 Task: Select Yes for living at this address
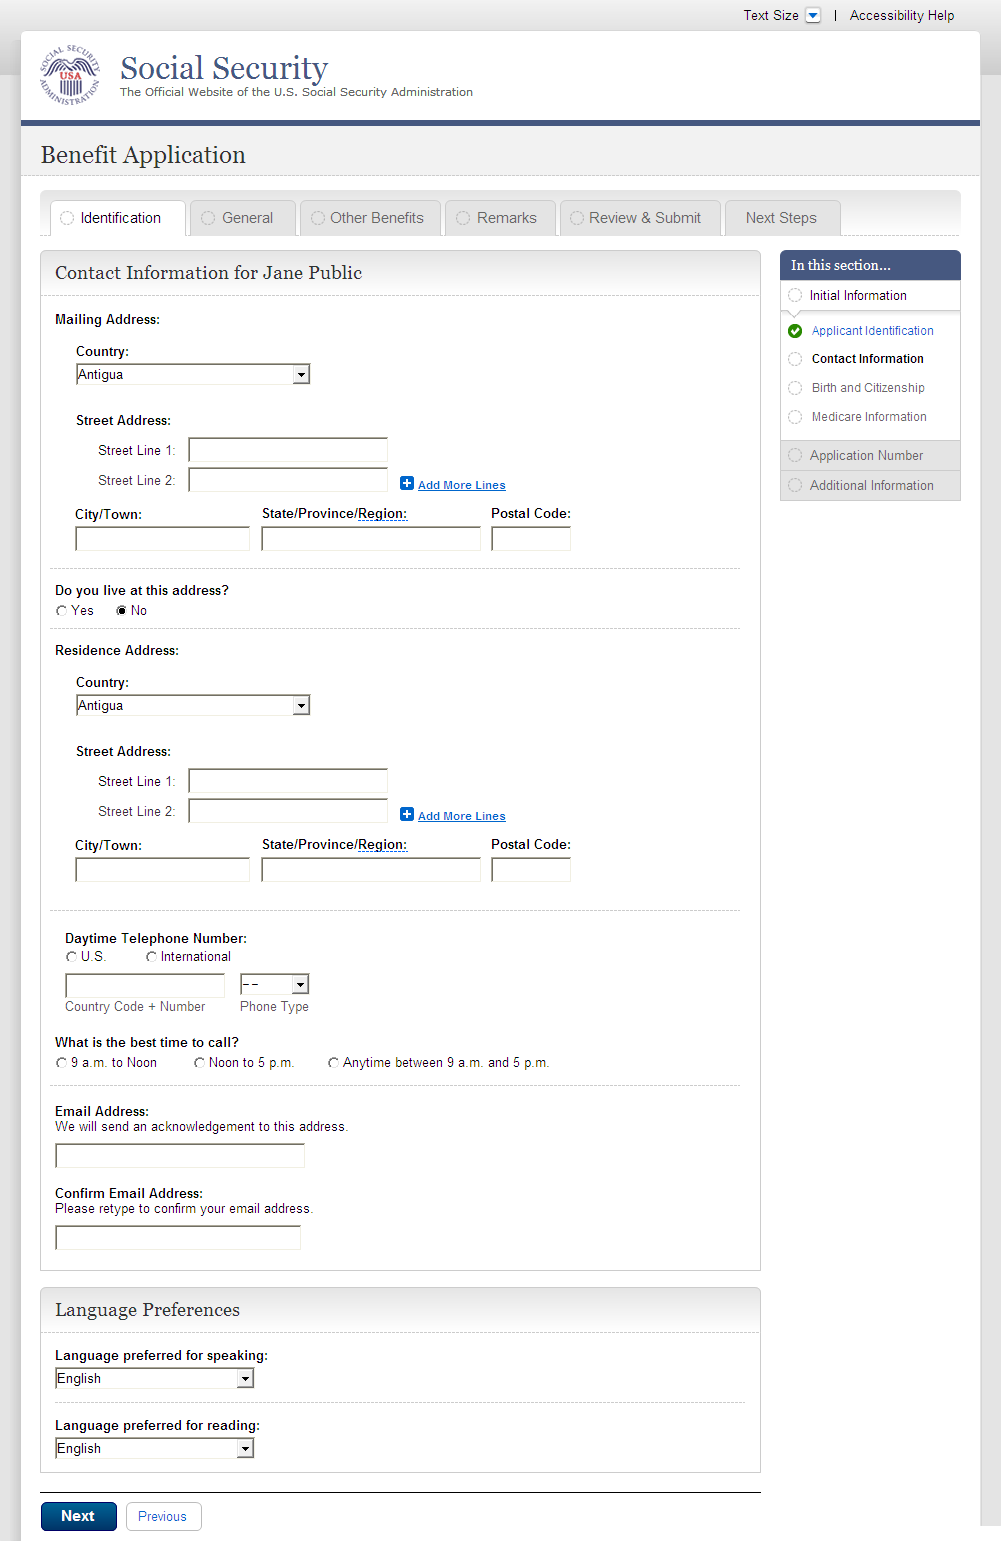click(62, 611)
